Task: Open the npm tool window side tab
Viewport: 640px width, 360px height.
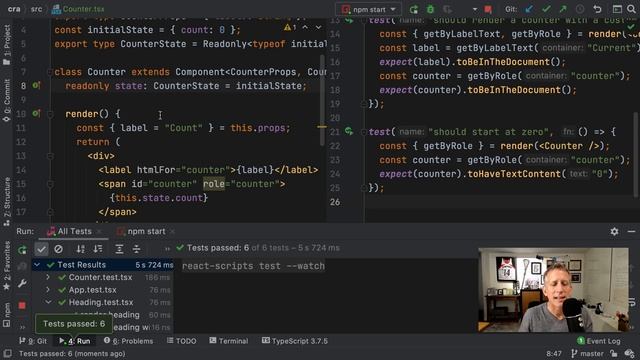Action: pyautogui.click(x=7, y=315)
